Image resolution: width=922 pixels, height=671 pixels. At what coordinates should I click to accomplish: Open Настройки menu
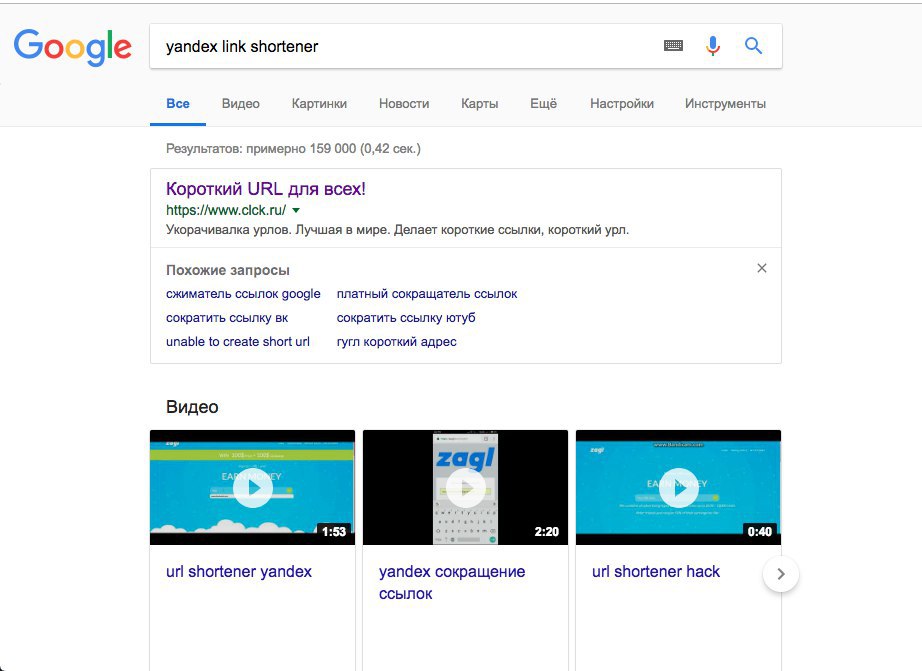point(622,104)
